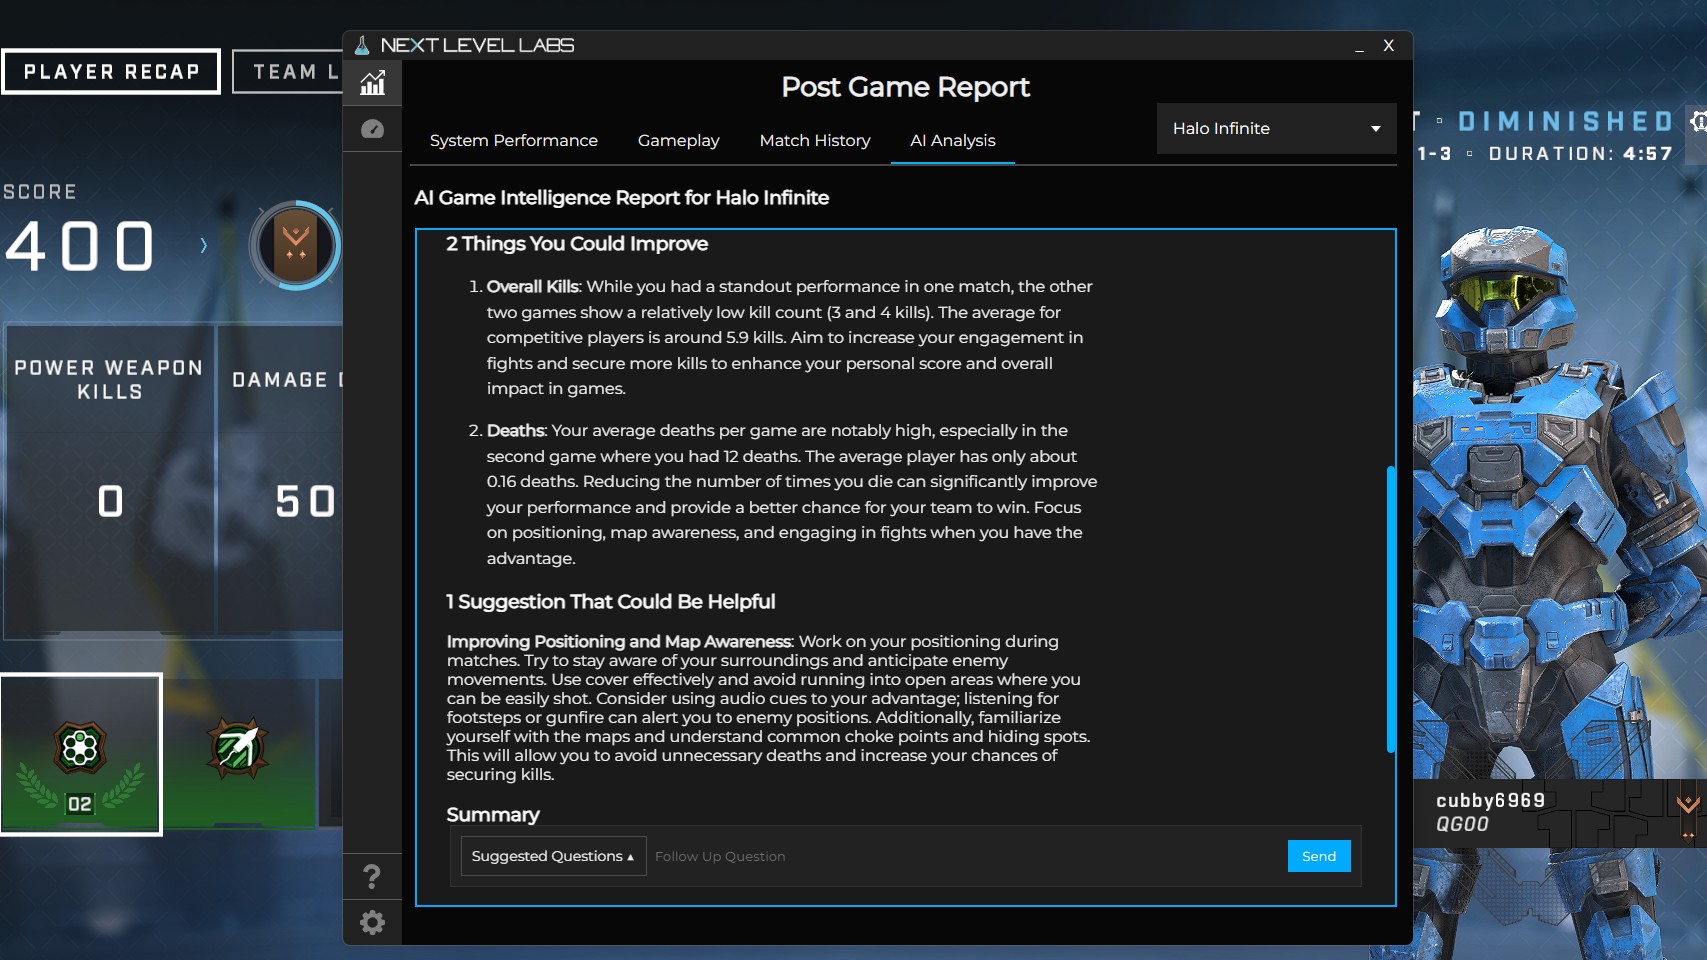Click 'Improving Positioning and Map Awareness' text
Image resolution: width=1707 pixels, height=960 pixels.
[619, 641]
